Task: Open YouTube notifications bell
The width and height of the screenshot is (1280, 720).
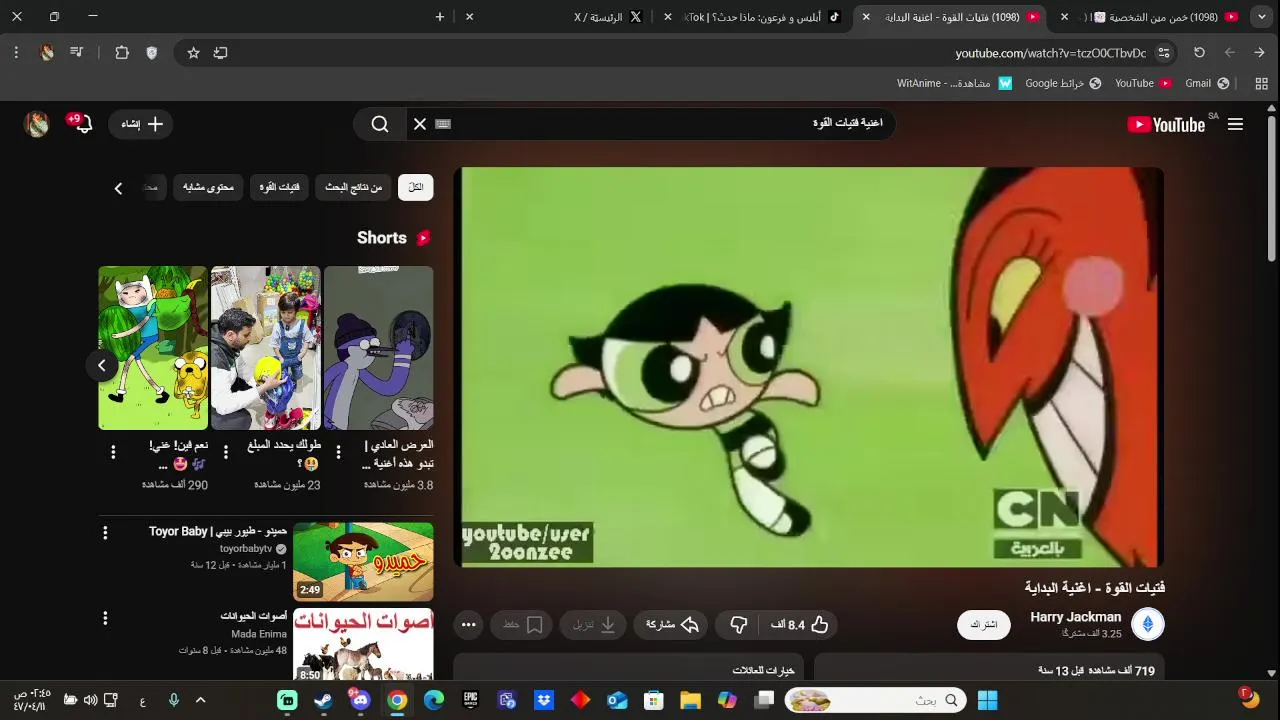Action: click(x=83, y=124)
